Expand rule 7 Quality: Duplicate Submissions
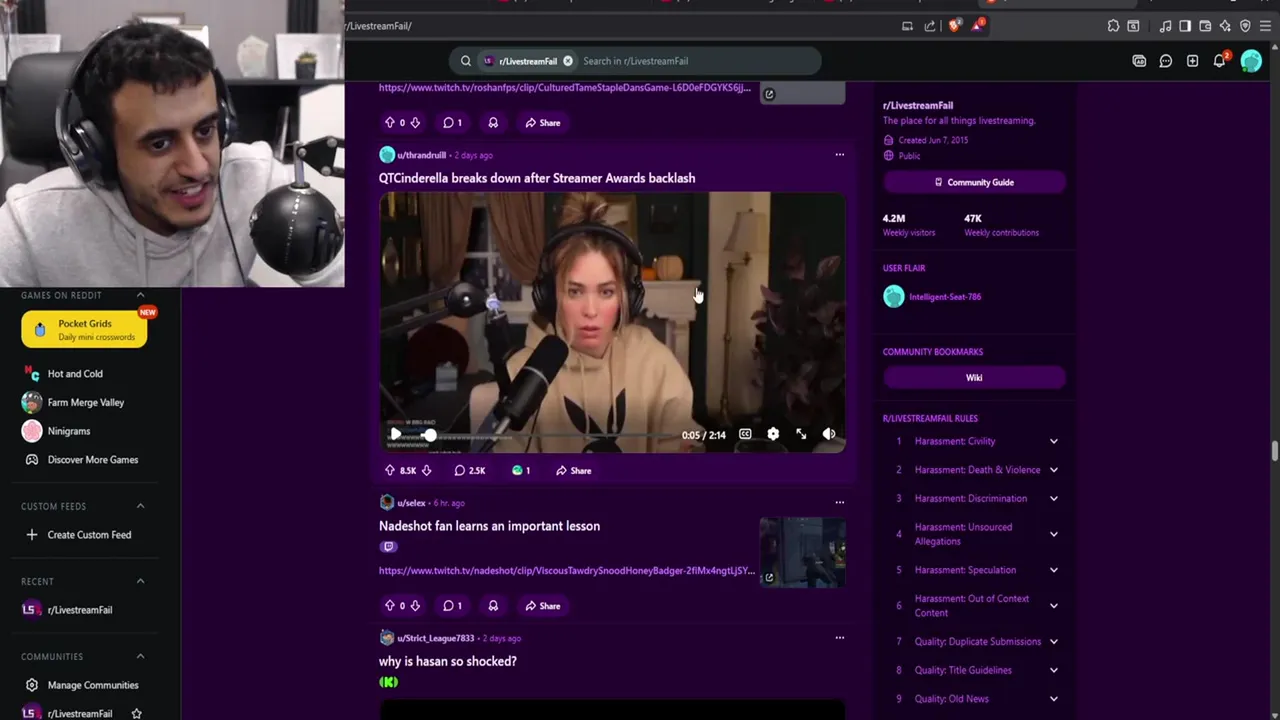 click(1053, 641)
